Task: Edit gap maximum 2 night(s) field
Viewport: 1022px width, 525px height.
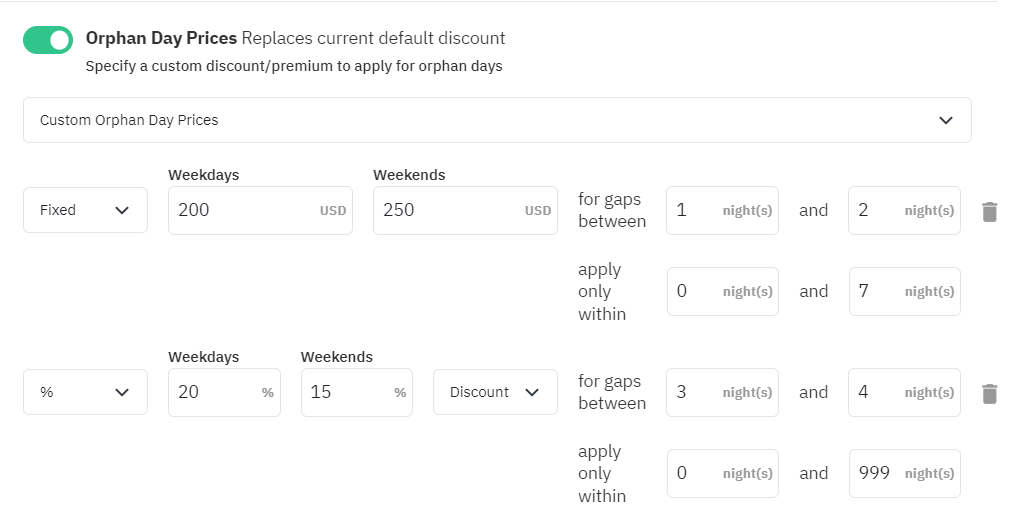Action: click(x=904, y=210)
